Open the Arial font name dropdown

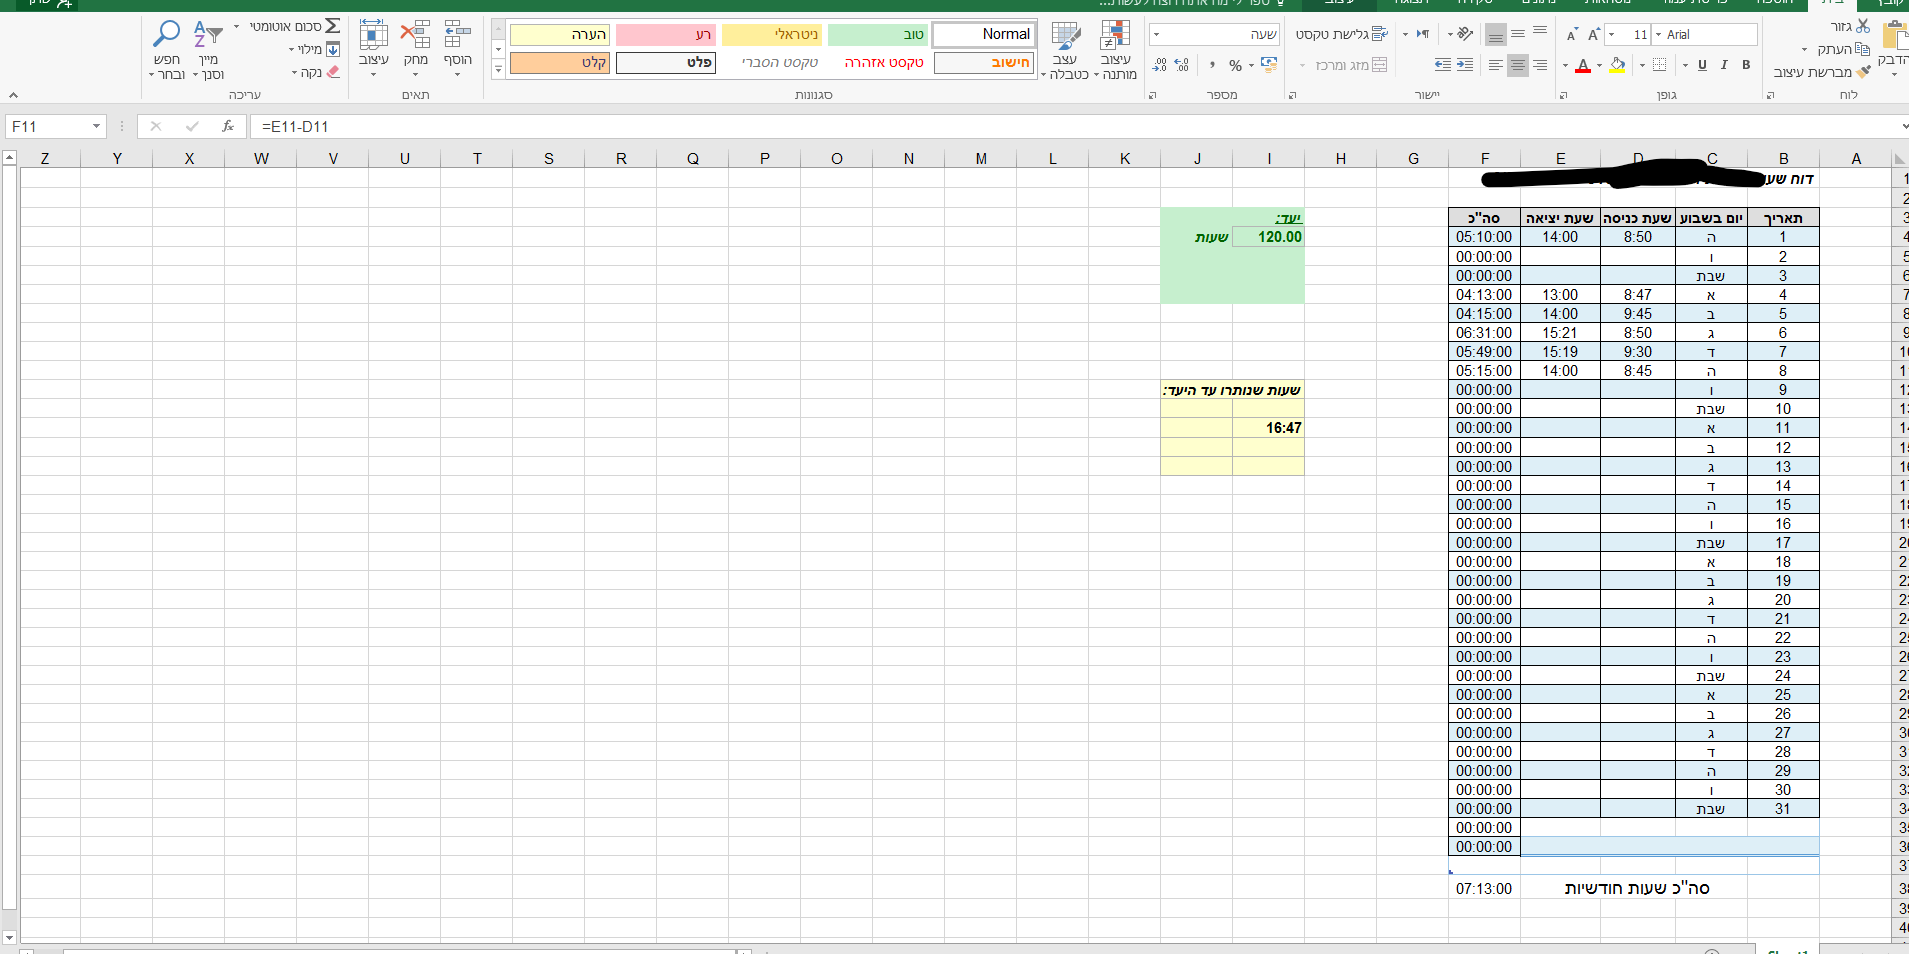[x=1658, y=35]
